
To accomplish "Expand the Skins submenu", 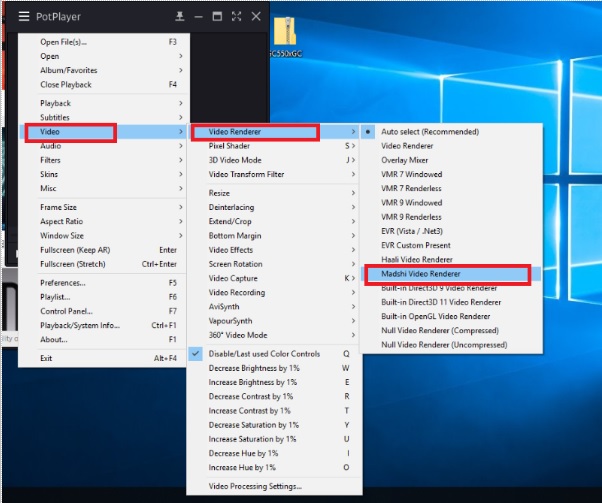I will pyautogui.click(x=104, y=174).
